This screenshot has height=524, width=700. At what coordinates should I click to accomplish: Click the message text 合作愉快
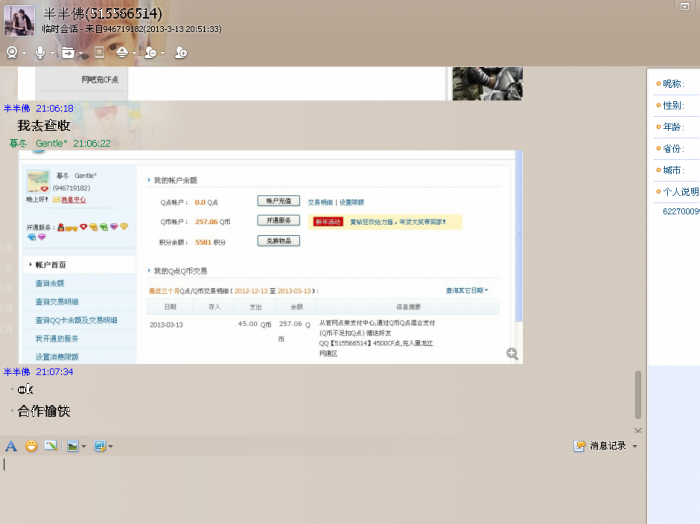click(x=44, y=411)
